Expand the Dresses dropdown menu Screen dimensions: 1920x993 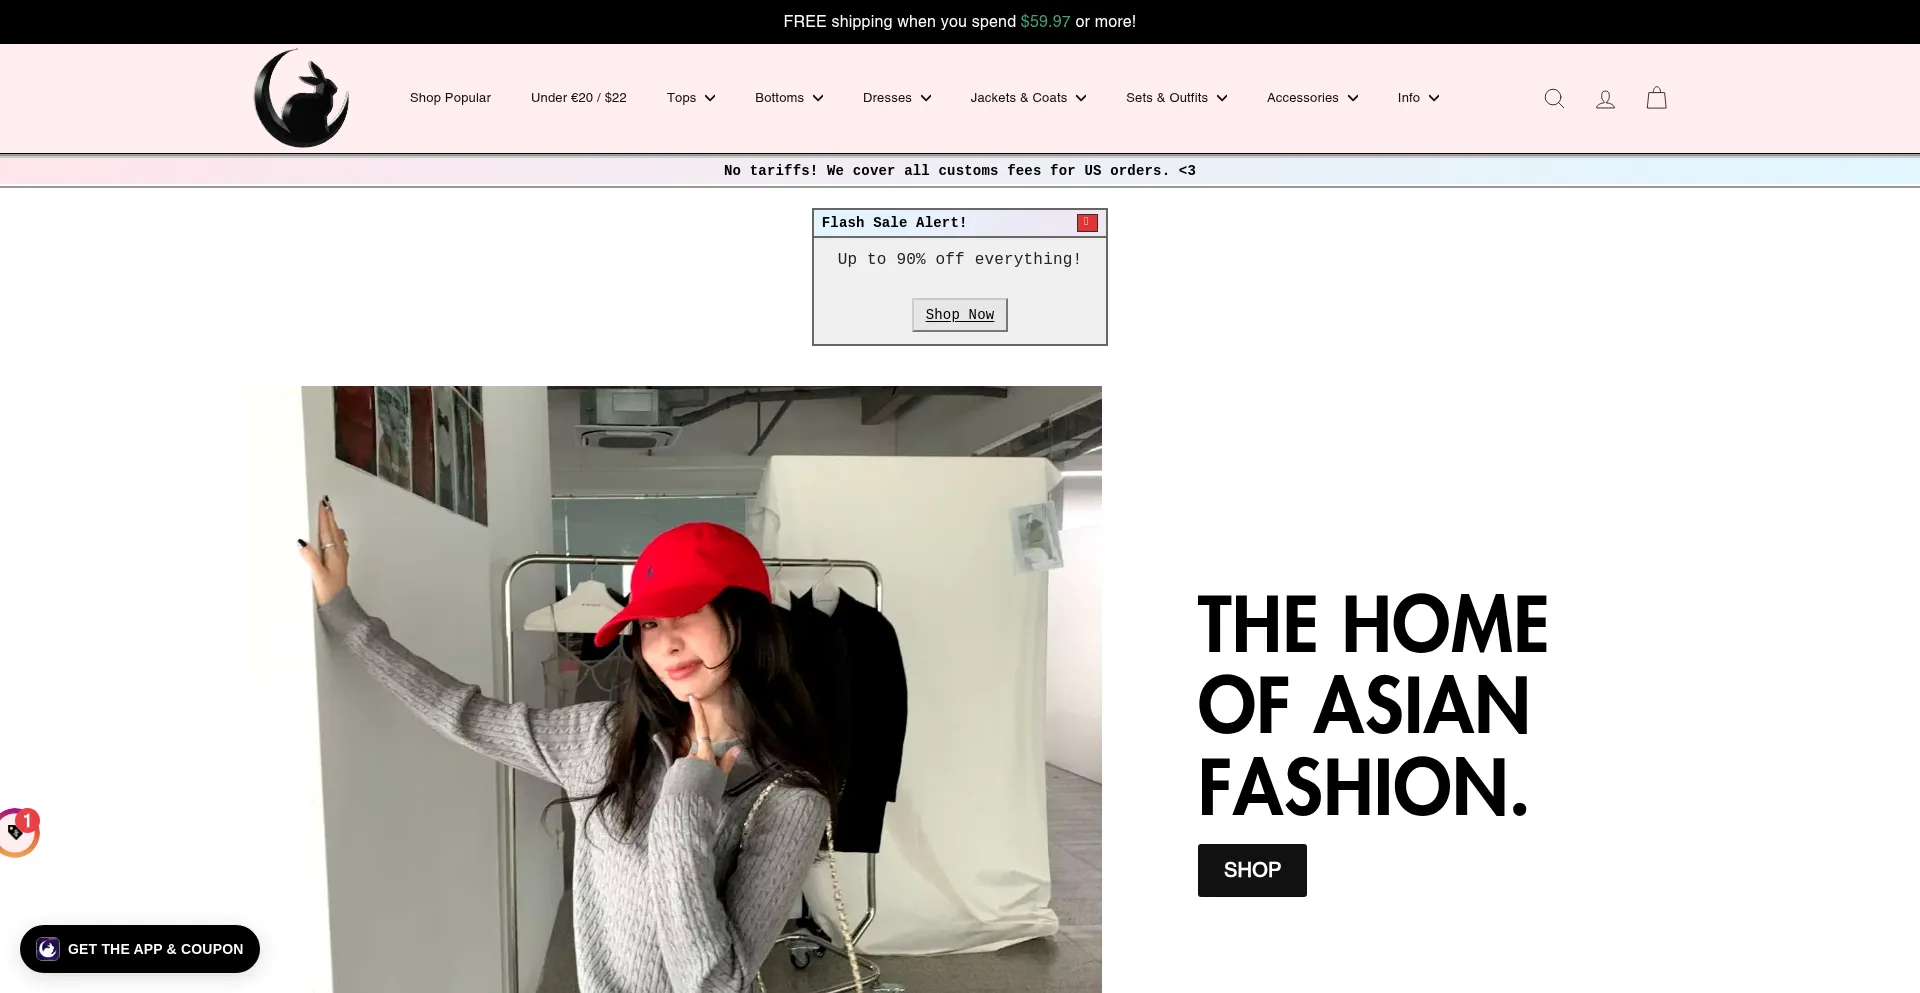click(897, 98)
